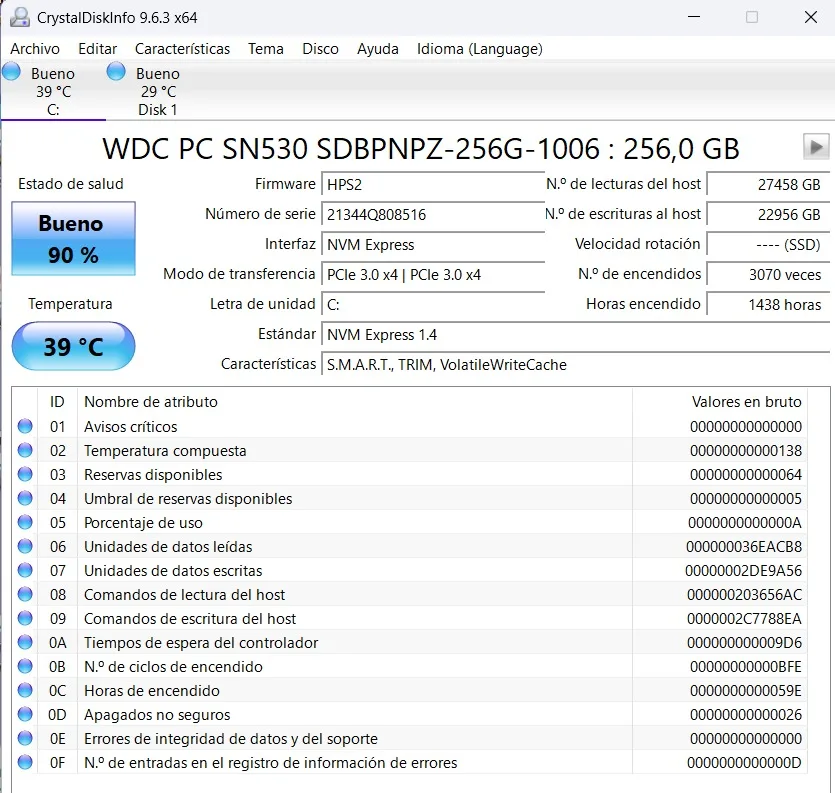The width and height of the screenshot is (835, 793).
Task: Click raw value 00000002DE9A56
Action: tap(743, 570)
